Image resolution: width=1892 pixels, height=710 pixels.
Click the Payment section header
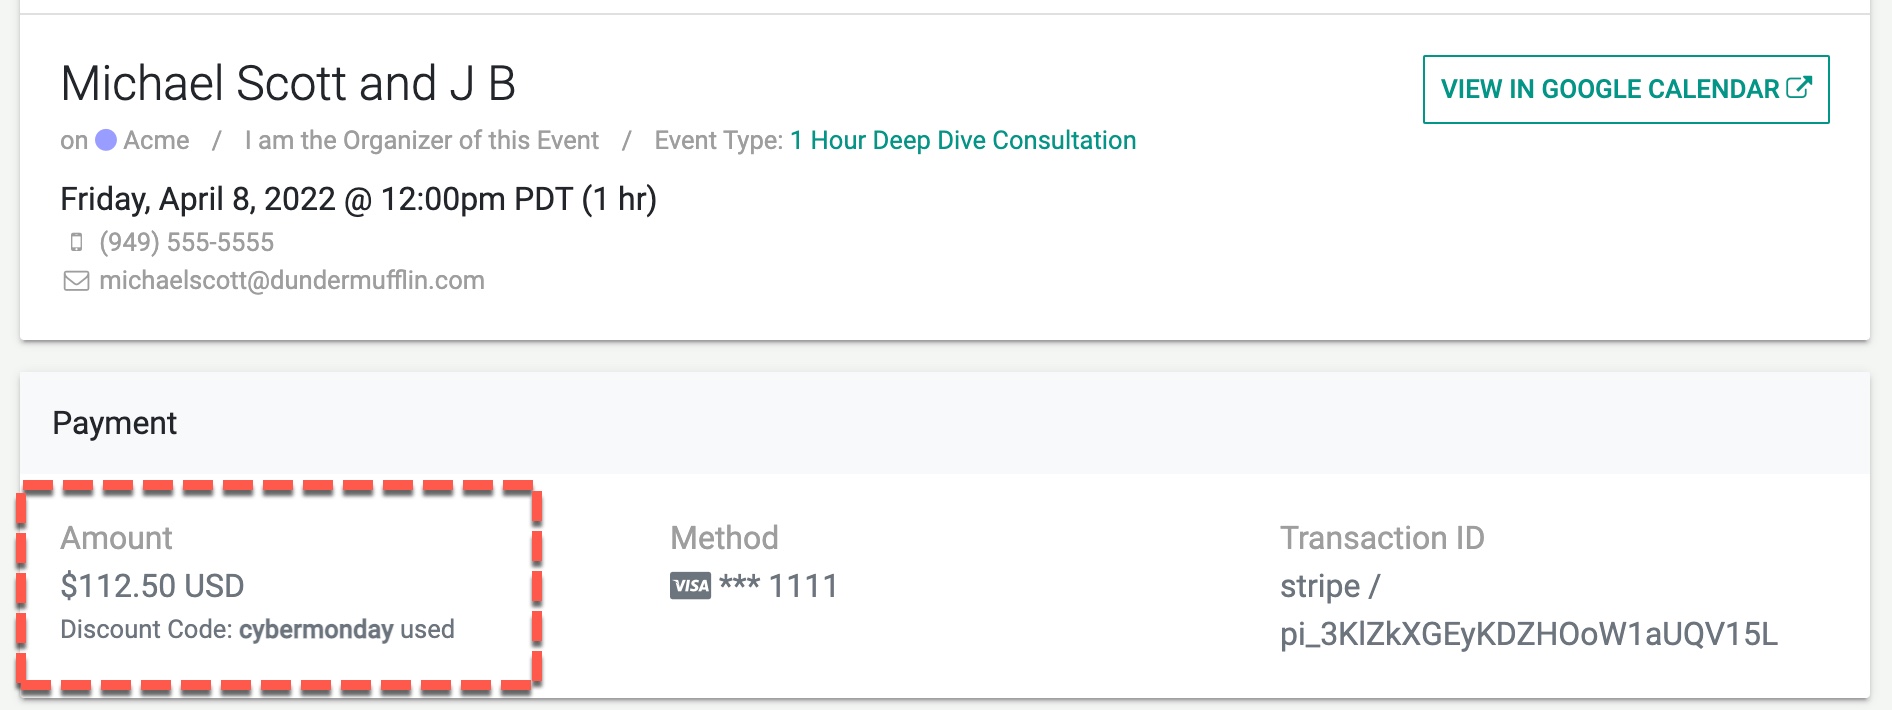click(114, 423)
